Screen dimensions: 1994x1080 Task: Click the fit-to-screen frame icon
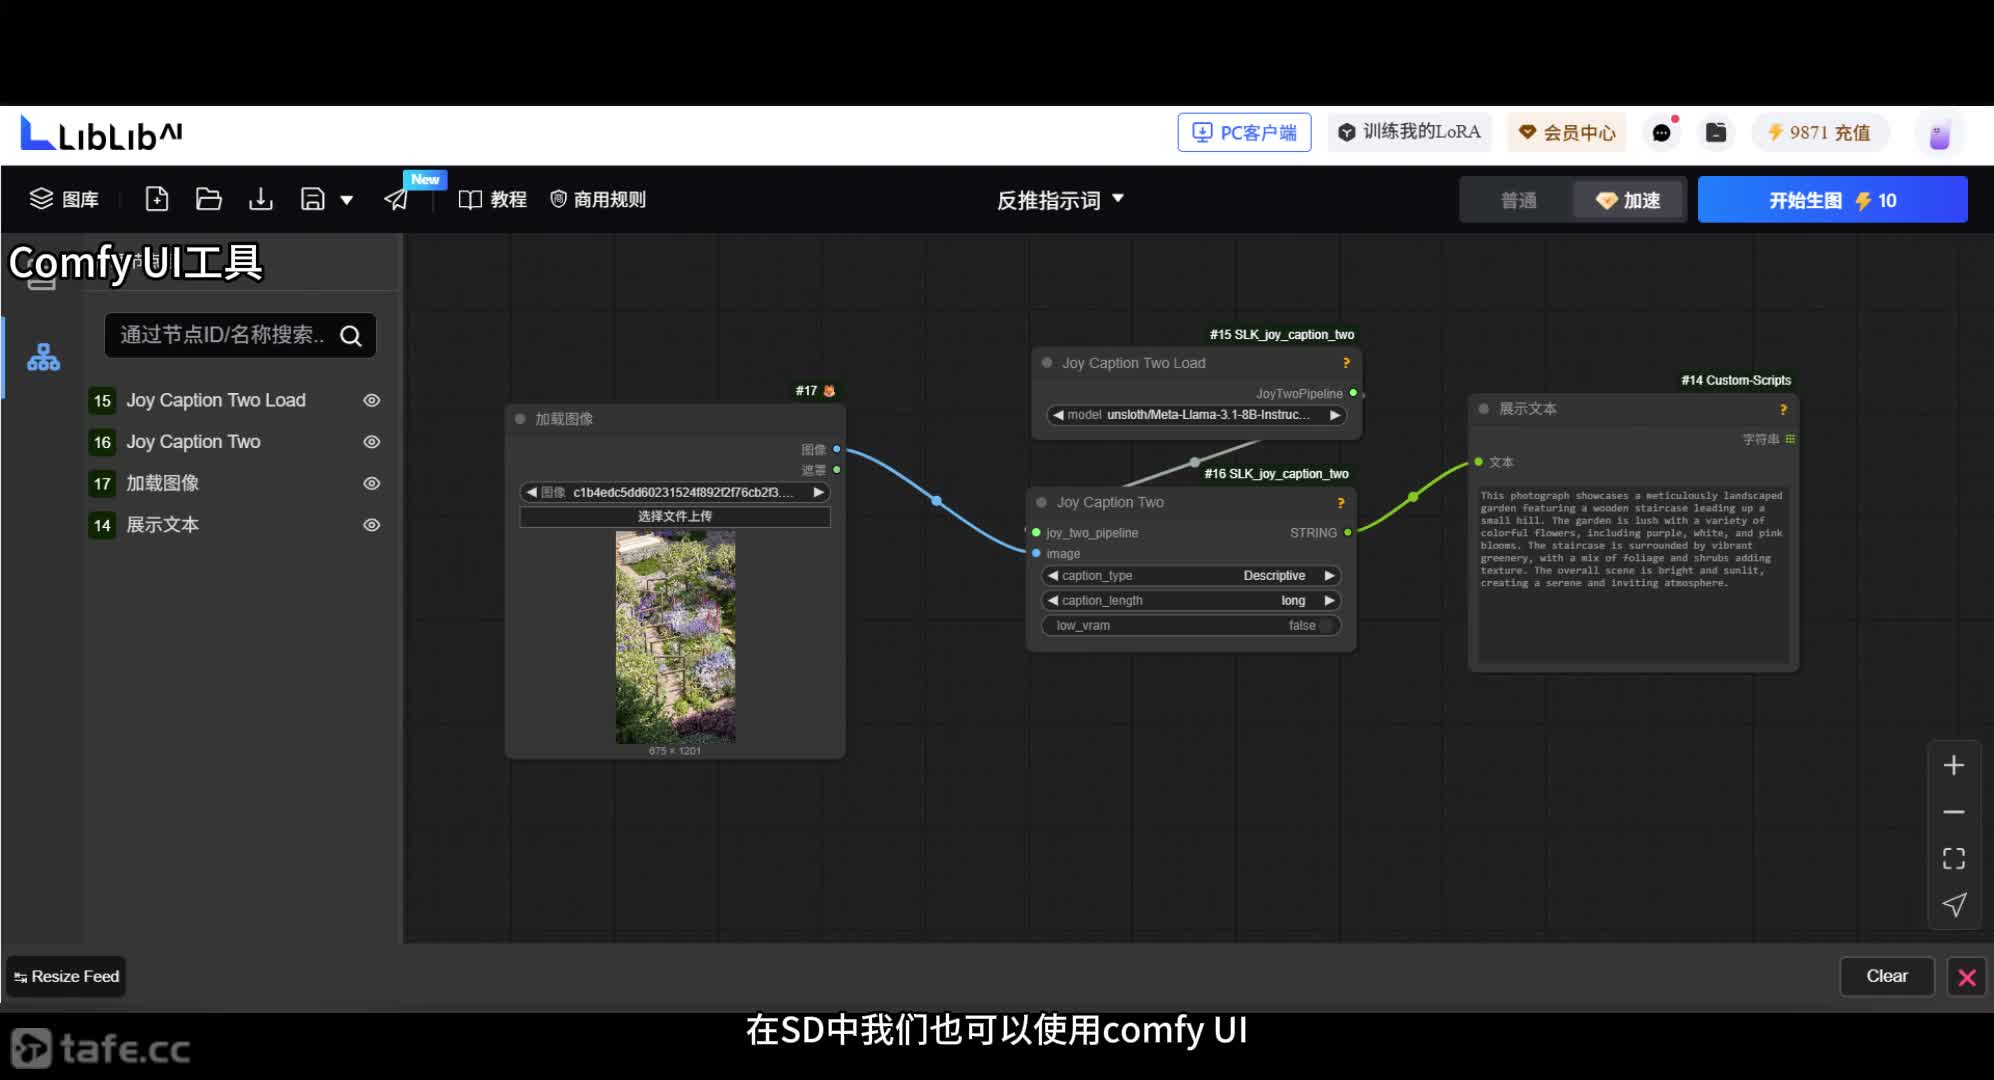coord(1953,858)
